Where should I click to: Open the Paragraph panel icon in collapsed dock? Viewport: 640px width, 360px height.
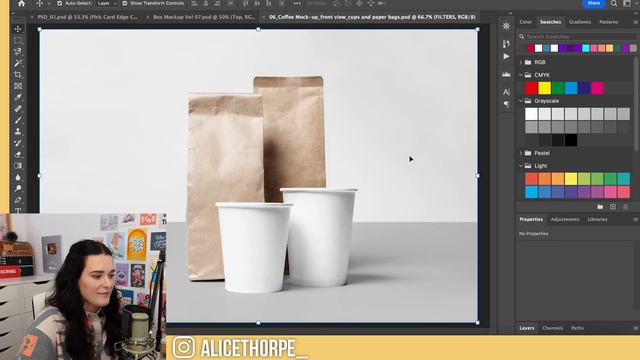(x=506, y=104)
